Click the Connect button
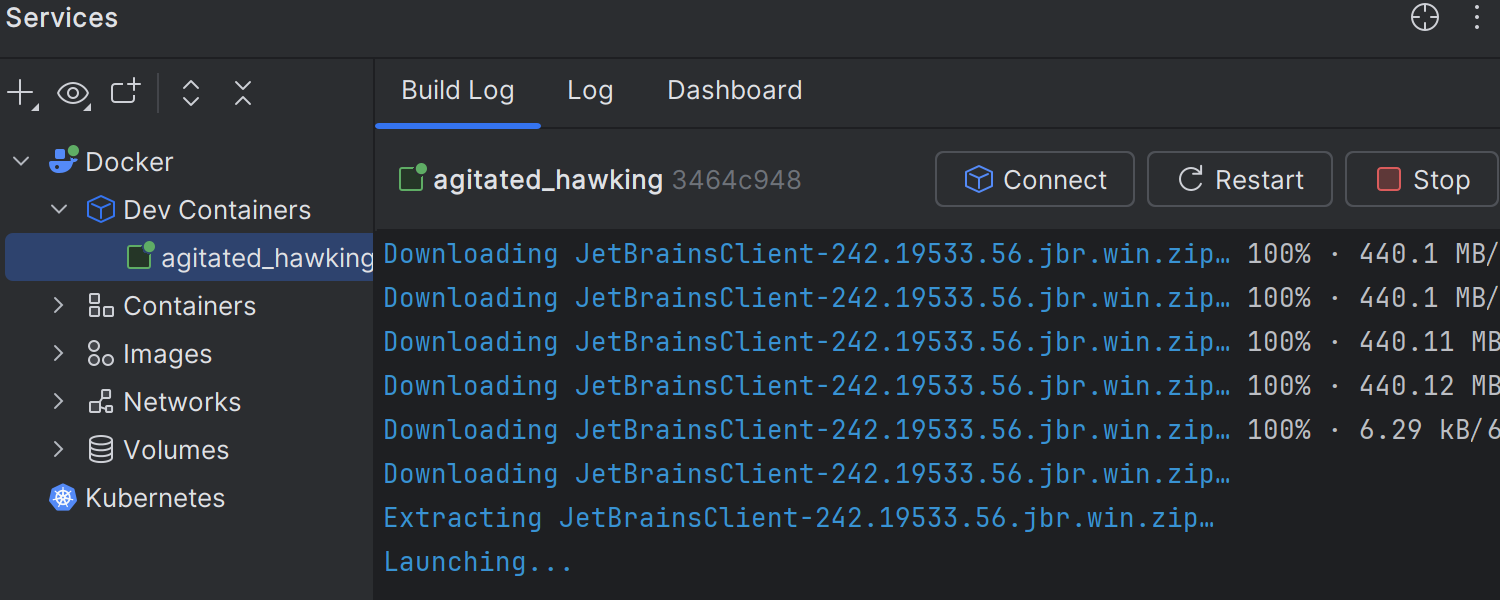This screenshot has height=600, width=1500. pos(1035,179)
